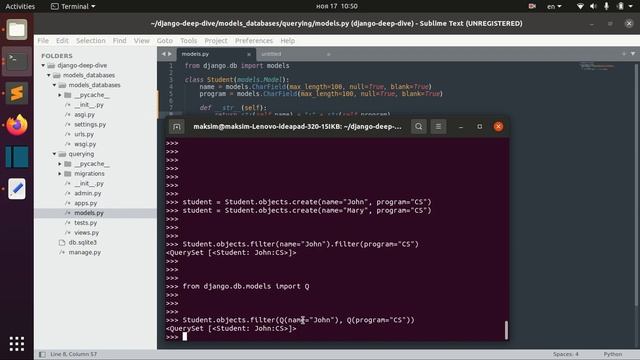The image size is (640, 360).
Task: Click the microphone indicator in the top bar
Action: pos(607,6)
